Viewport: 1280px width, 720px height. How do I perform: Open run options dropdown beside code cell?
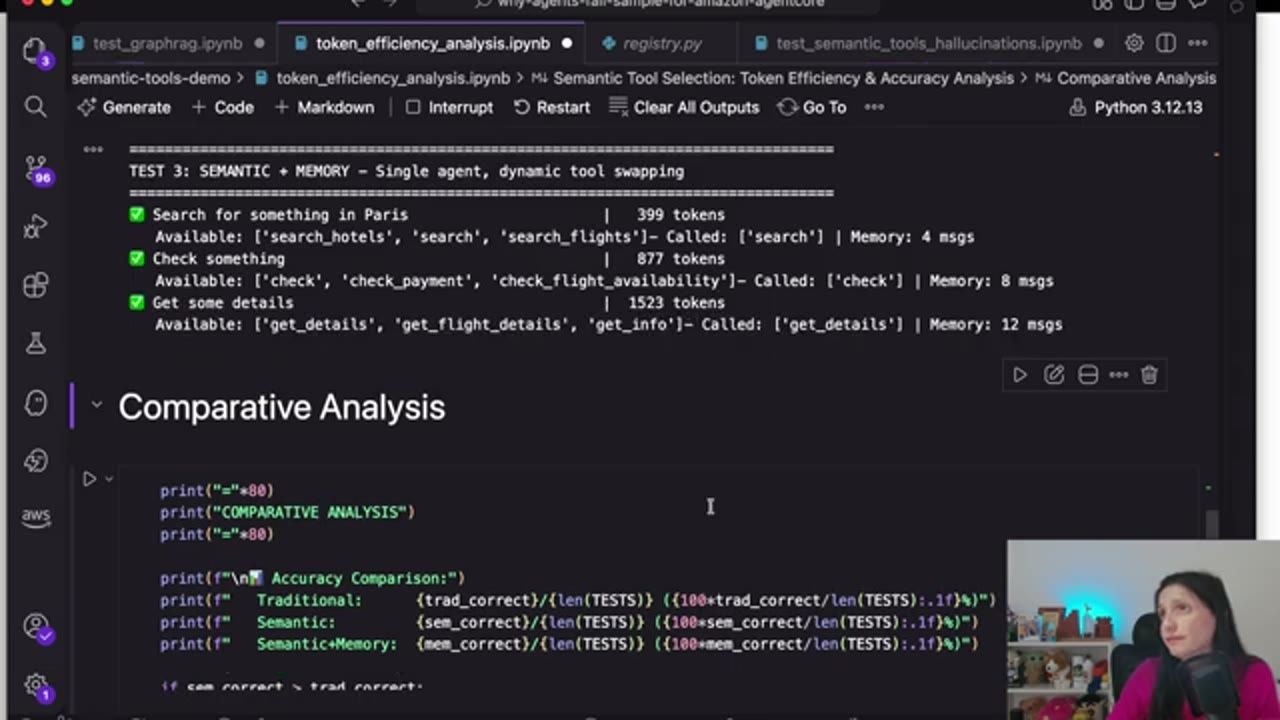[x=109, y=480]
